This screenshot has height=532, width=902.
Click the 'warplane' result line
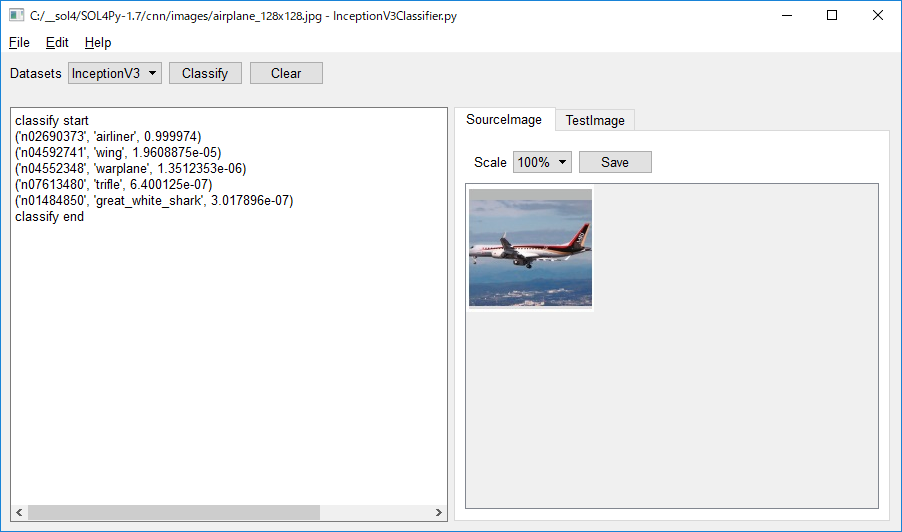coord(131,169)
